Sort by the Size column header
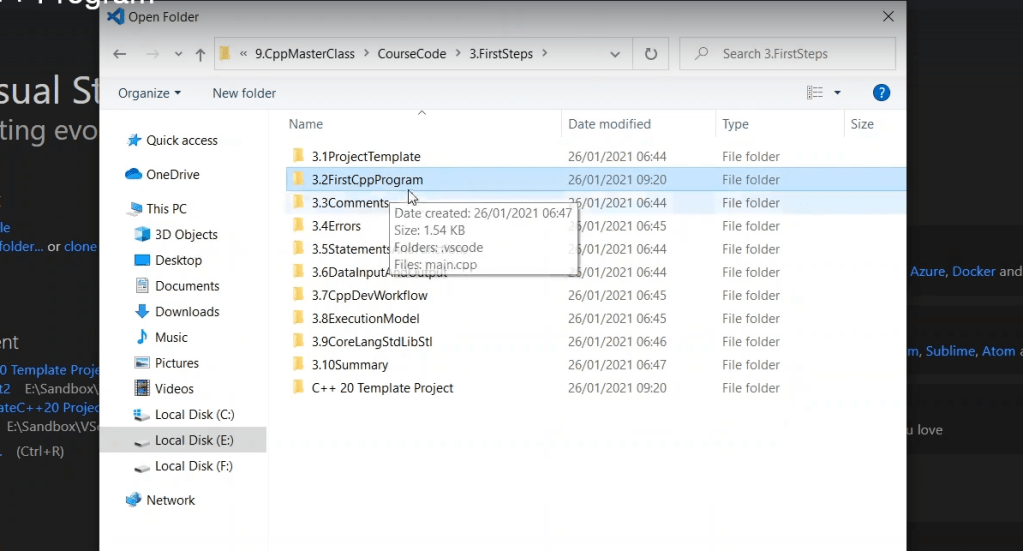The width and height of the screenshot is (1023, 551). 862,124
